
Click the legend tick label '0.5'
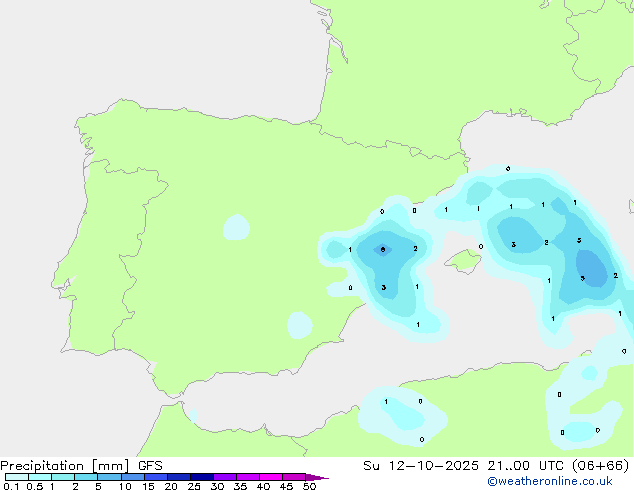35,486
